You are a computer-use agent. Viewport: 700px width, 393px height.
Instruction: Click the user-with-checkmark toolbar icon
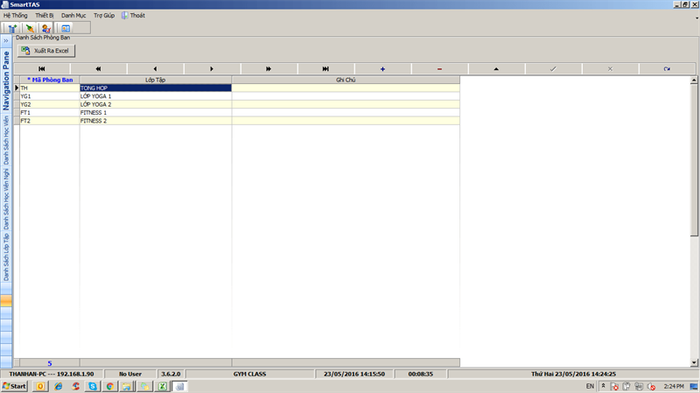pos(46,28)
